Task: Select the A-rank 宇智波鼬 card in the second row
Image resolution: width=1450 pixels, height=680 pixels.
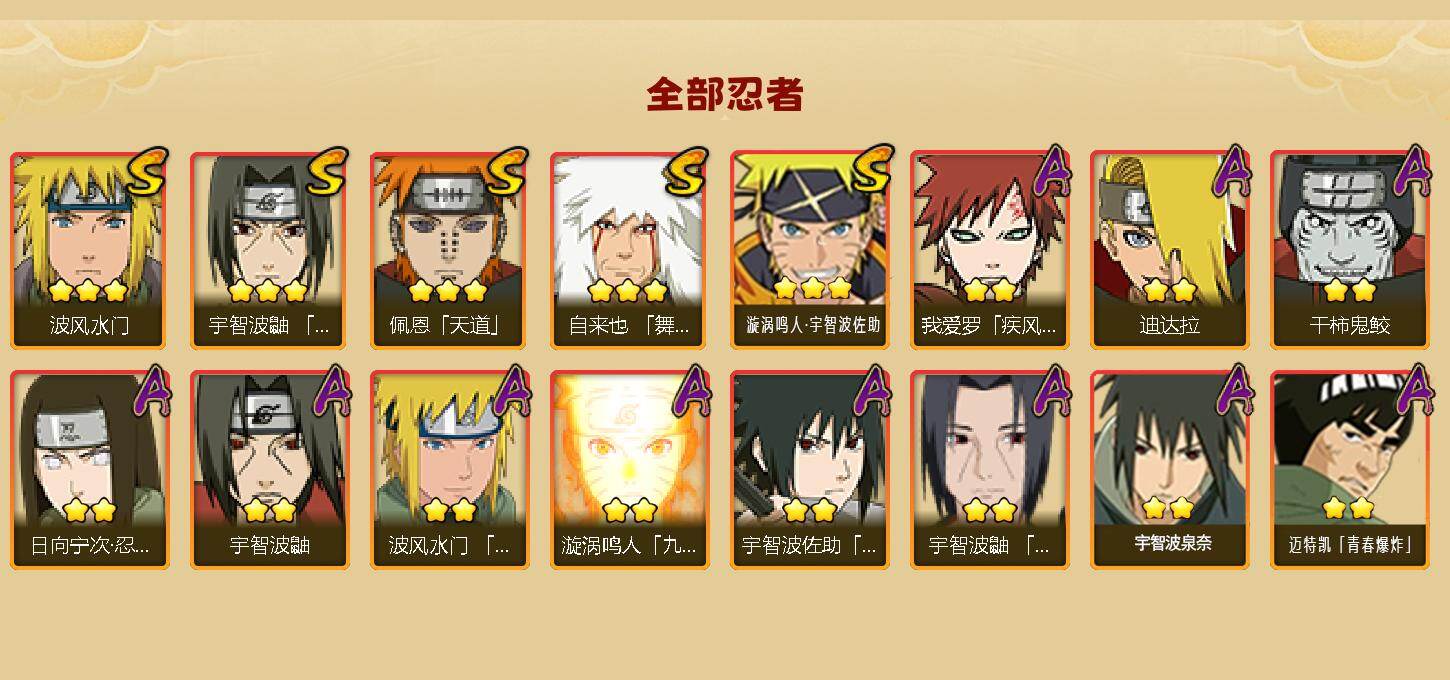Action: tap(269, 470)
